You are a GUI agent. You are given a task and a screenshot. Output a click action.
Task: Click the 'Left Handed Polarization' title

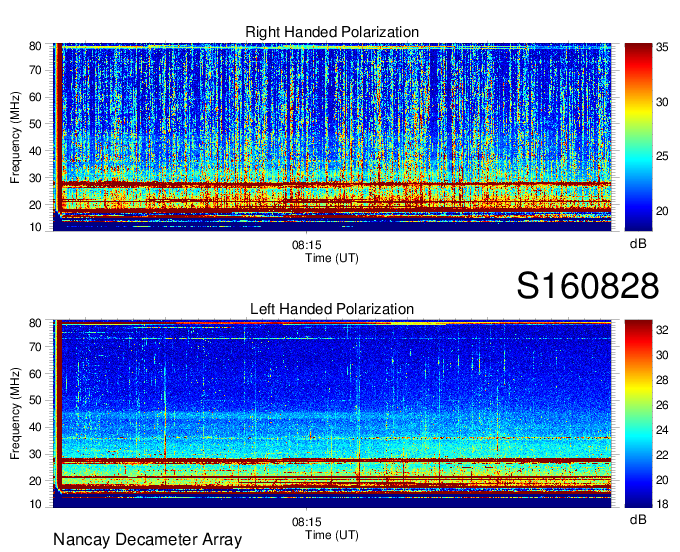pos(332,309)
